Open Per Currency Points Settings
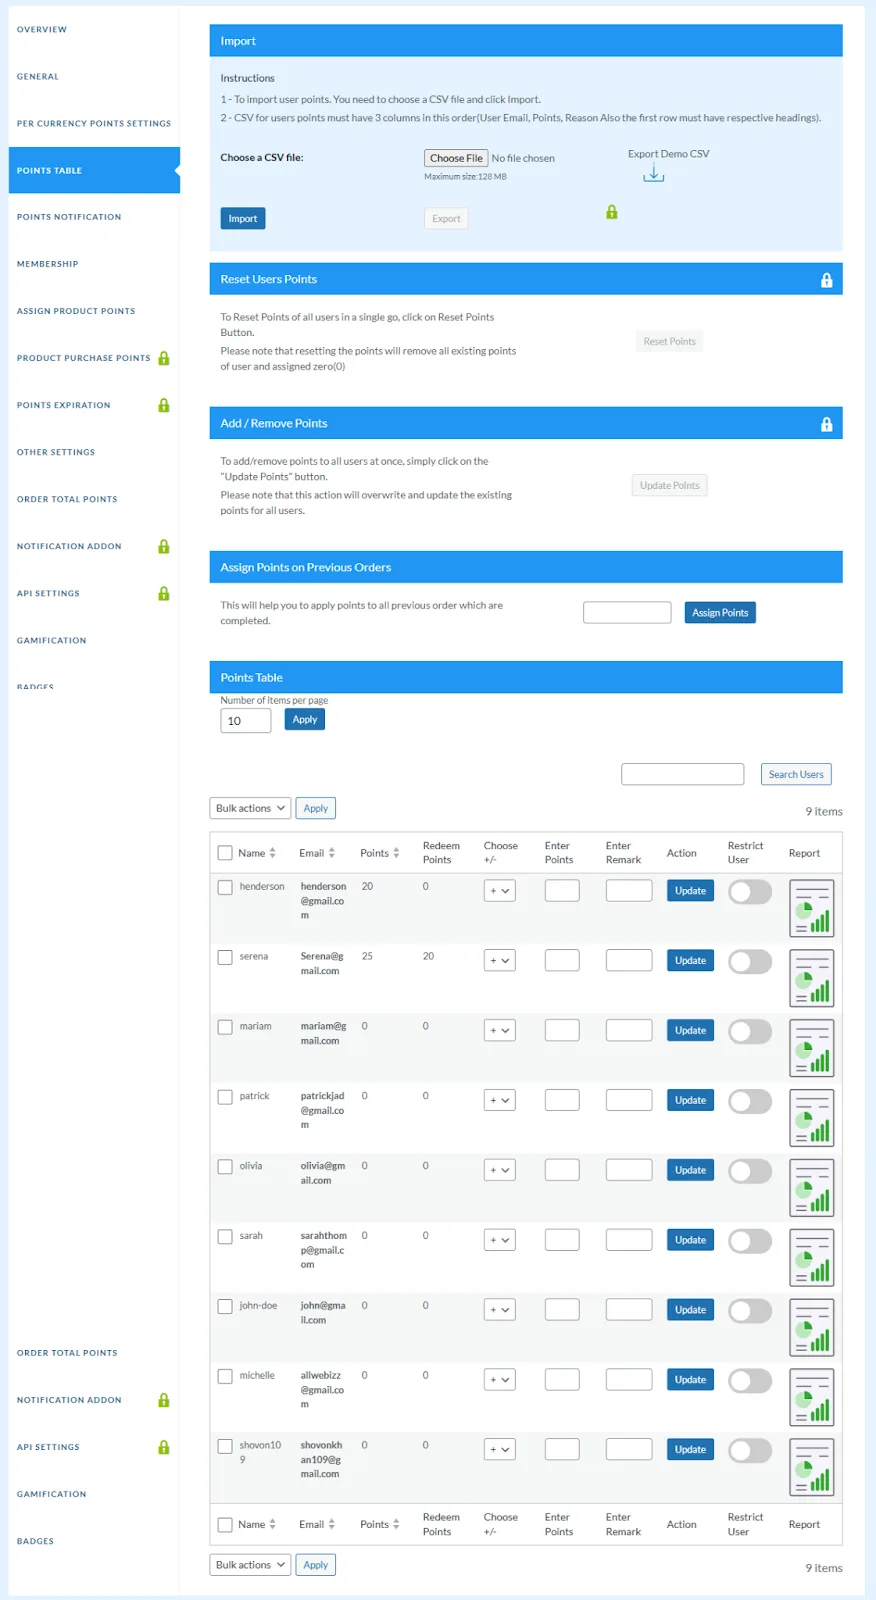876x1600 pixels. click(x=94, y=124)
